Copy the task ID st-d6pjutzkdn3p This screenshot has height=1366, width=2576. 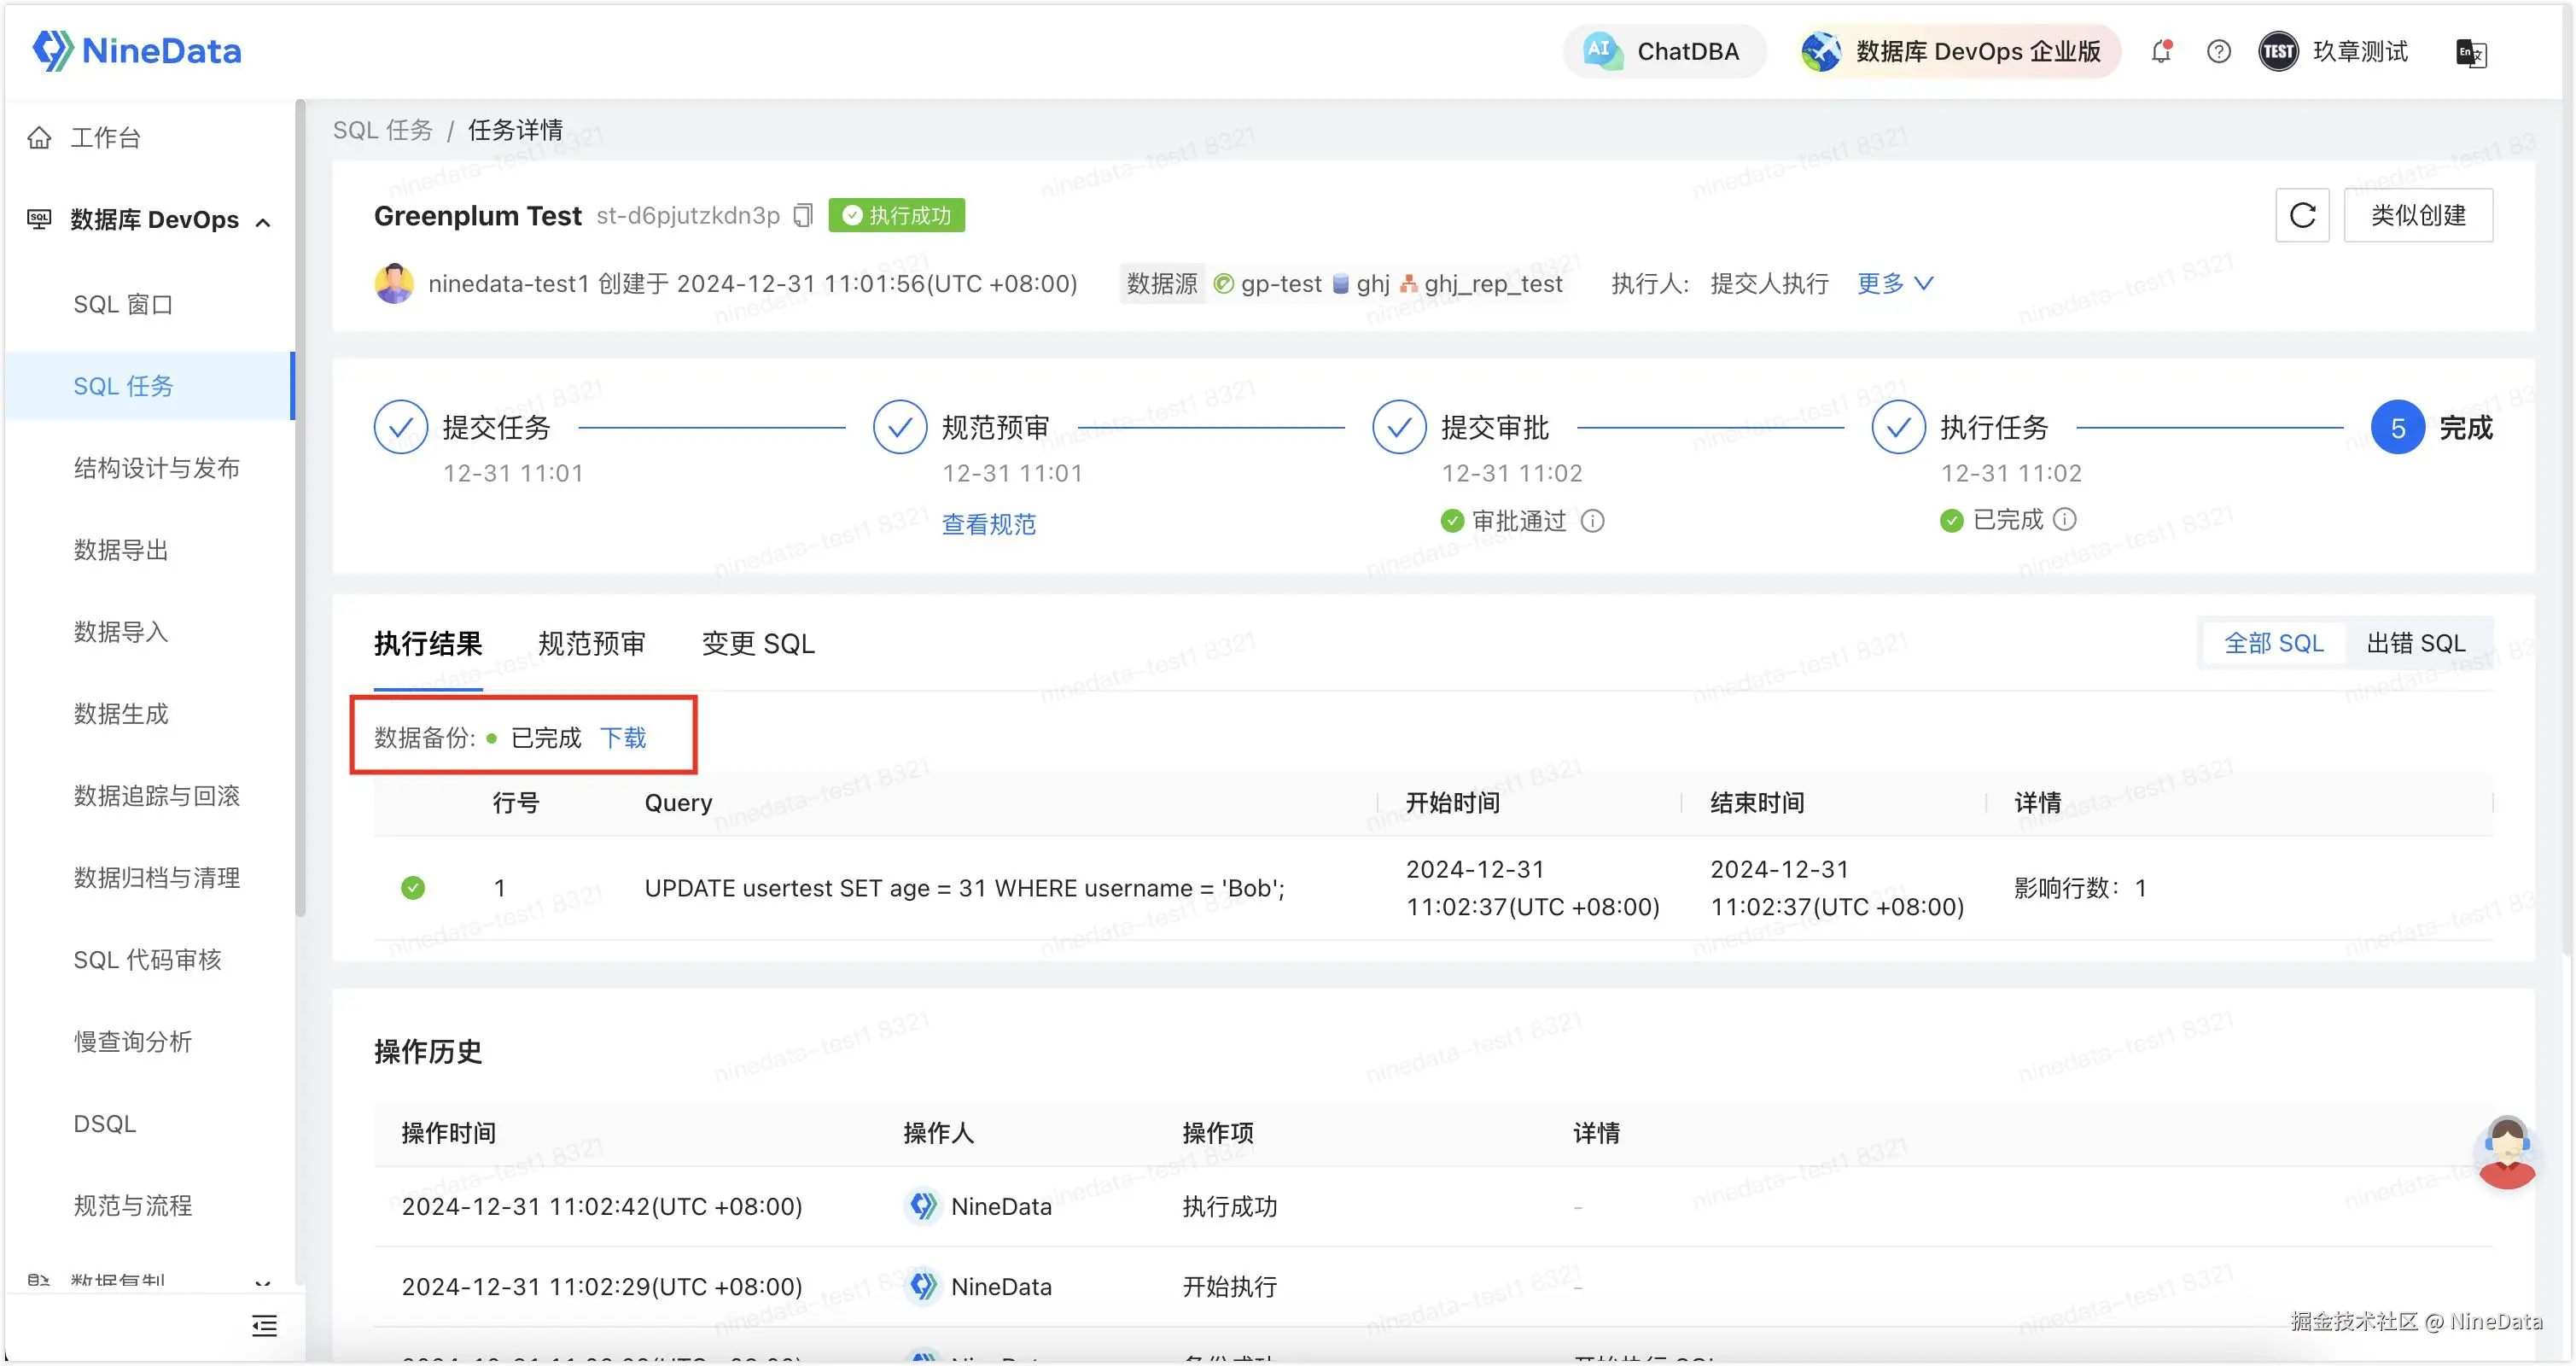click(x=803, y=215)
